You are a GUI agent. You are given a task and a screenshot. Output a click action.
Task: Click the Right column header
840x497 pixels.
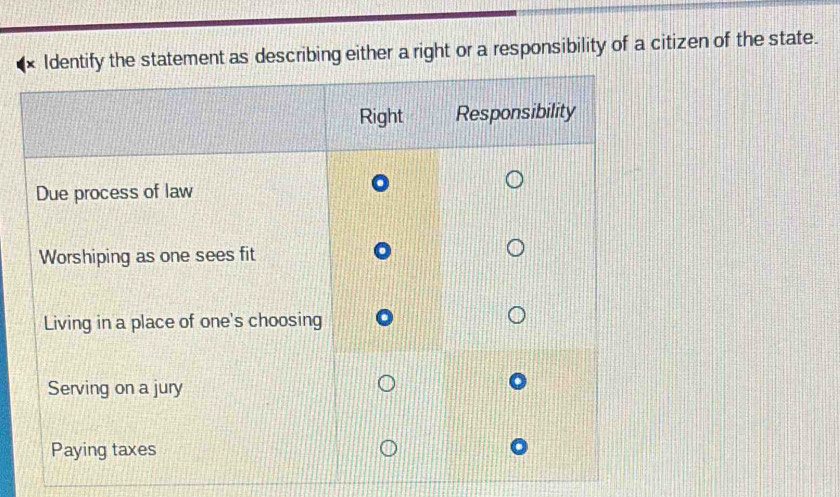click(x=380, y=116)
